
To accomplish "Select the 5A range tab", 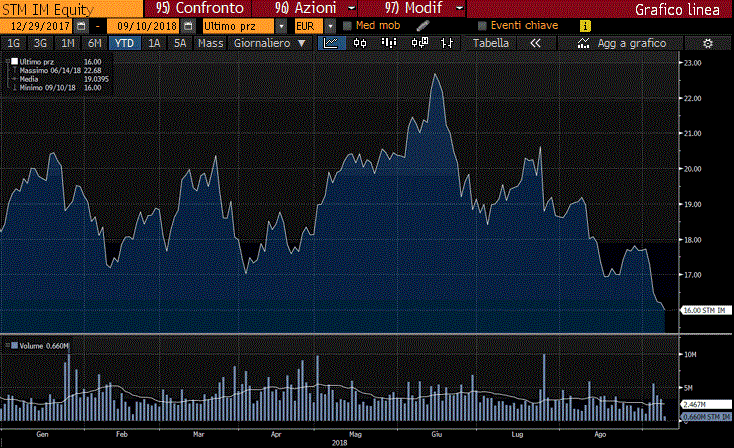I will tap(180, 43).
